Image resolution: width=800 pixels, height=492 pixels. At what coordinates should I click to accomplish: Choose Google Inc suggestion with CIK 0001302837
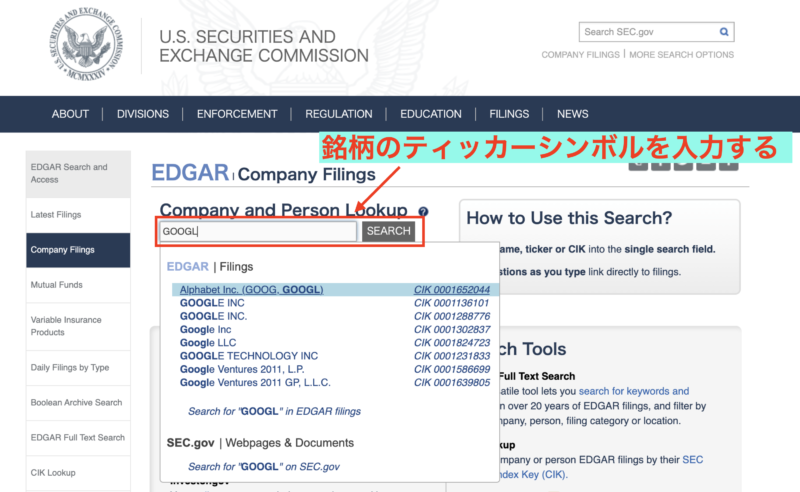(205, 329)
